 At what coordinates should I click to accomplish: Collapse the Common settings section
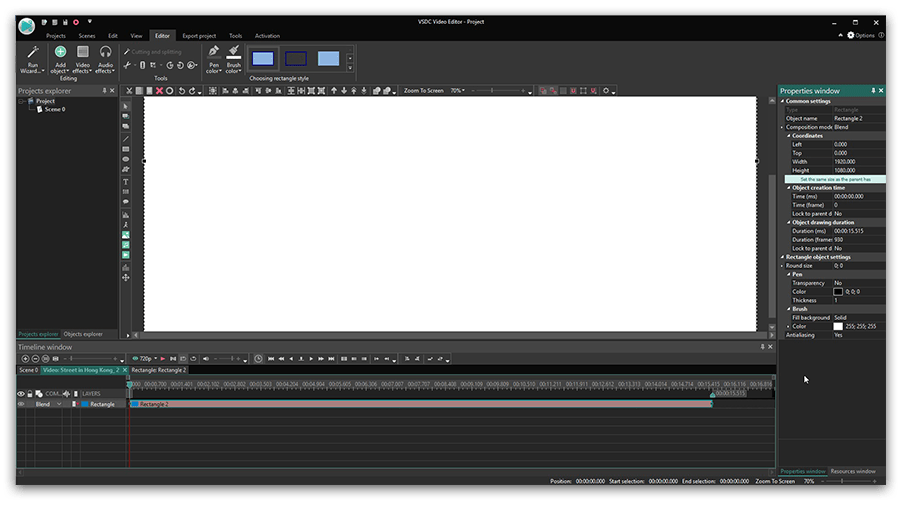[782, 101]
